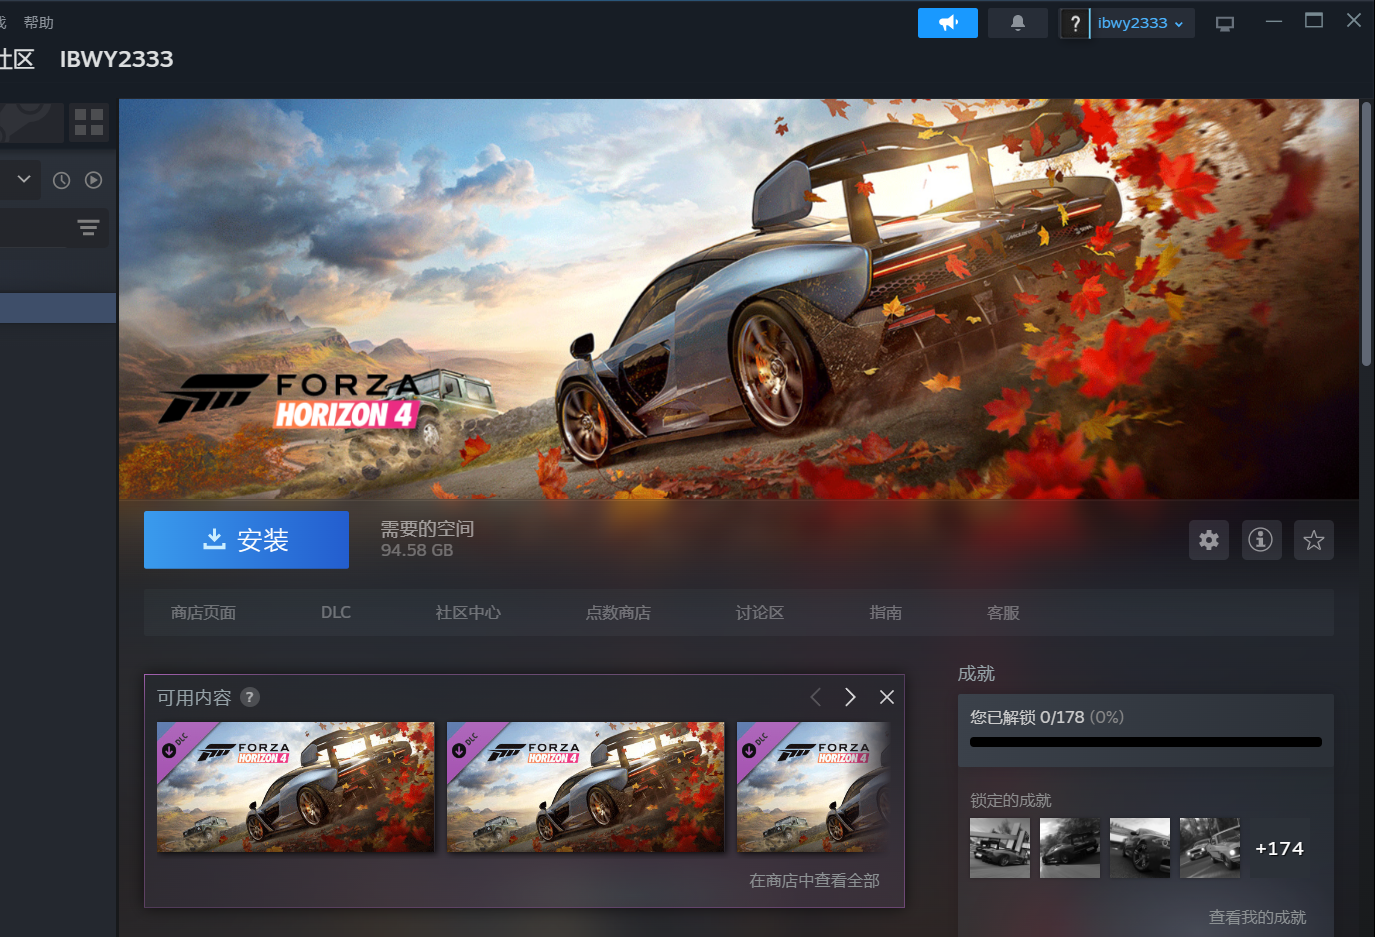1375x937 pixels.
Task: Open the notifications bell
Action: point(1017,23)
